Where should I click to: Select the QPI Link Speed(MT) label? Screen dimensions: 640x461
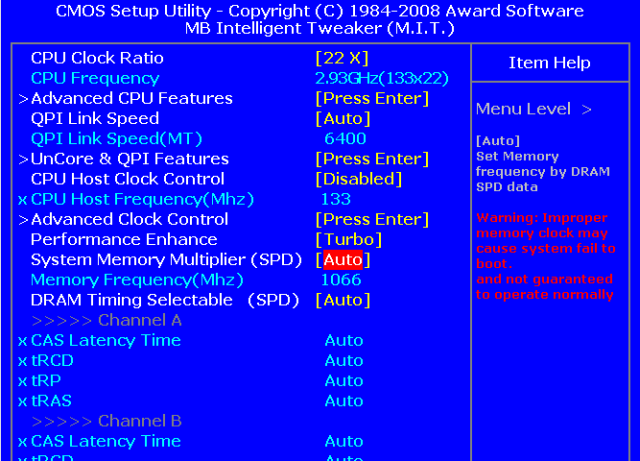(117, 139)
